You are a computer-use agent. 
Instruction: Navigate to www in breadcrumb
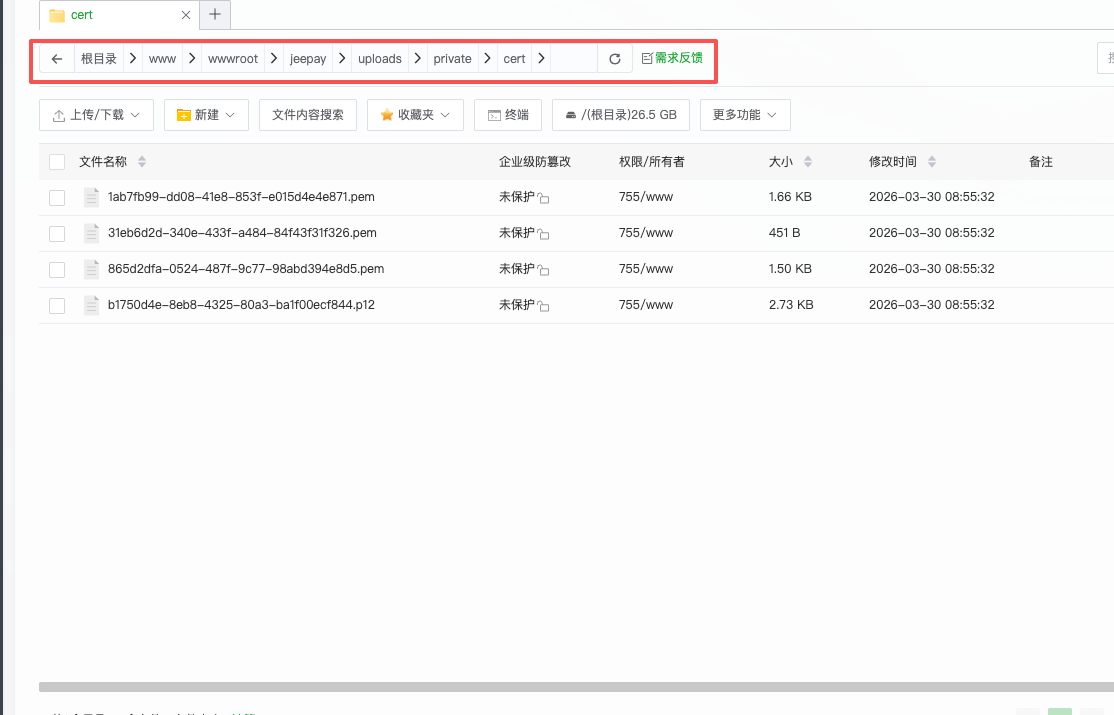pos(162,59)
